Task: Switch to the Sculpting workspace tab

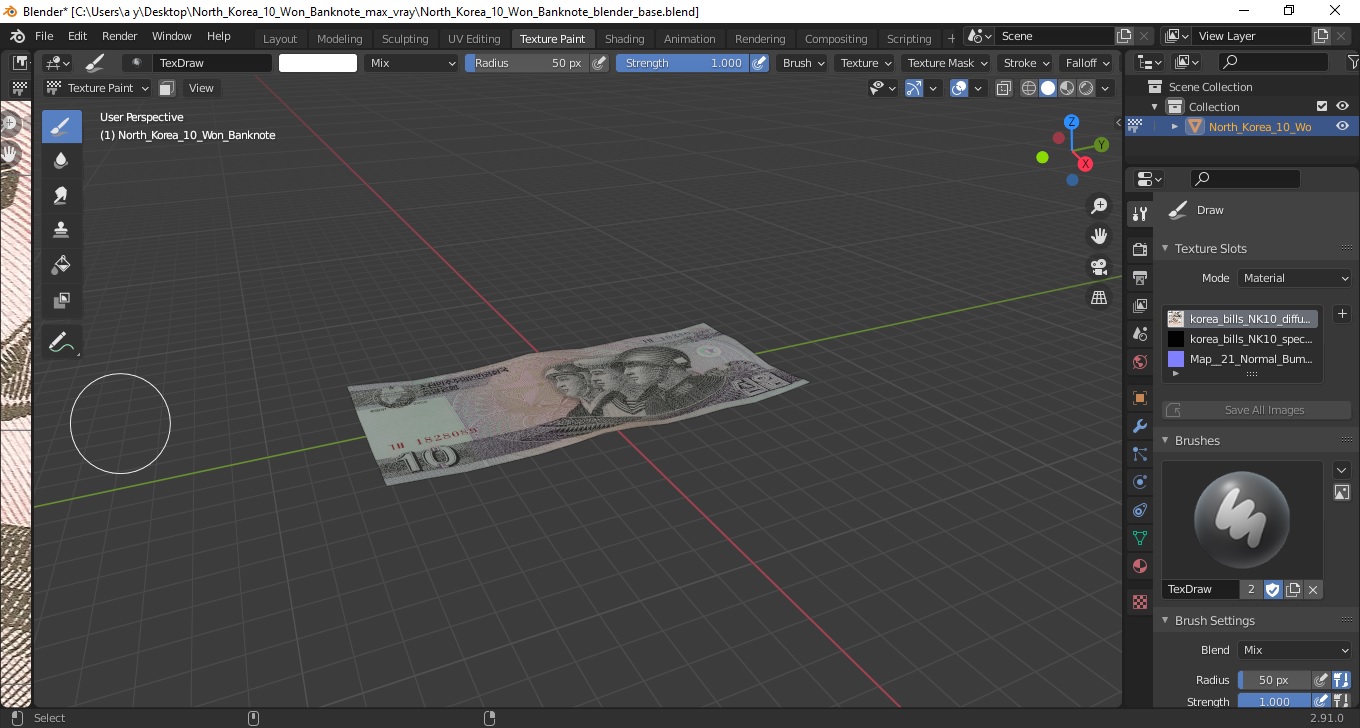Action: tap(405, 39)
